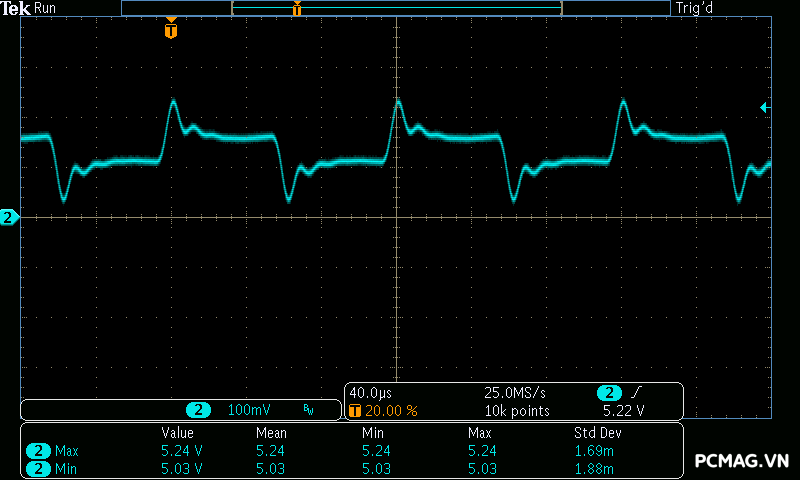Click the waveform record overview bar
Viewport: 800px width, 480px height.
tap(396, 9)
